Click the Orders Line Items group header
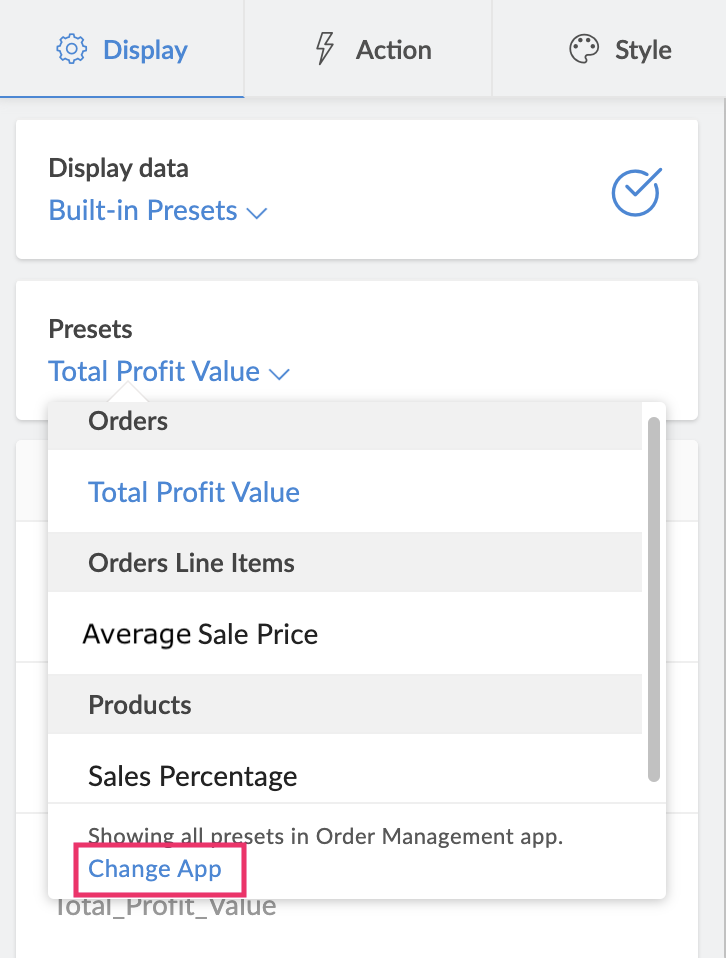The image size is (726, 958). pos(191,563)
